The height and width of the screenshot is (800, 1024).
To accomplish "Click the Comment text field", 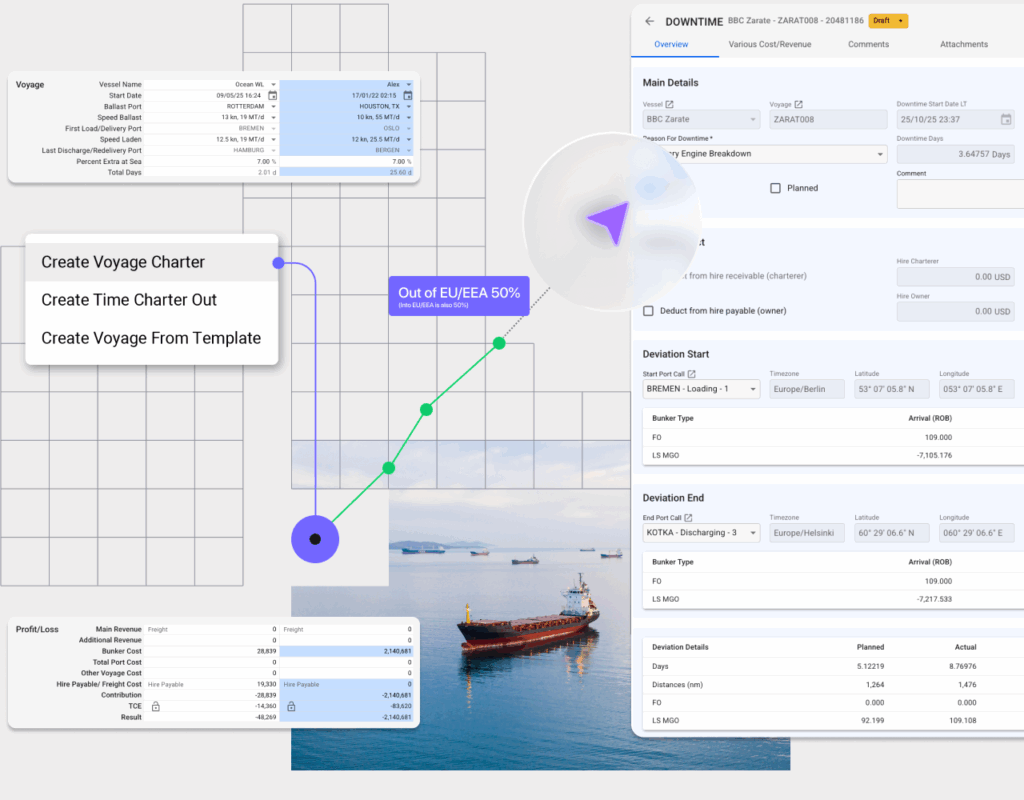I will tap(960, 194).
